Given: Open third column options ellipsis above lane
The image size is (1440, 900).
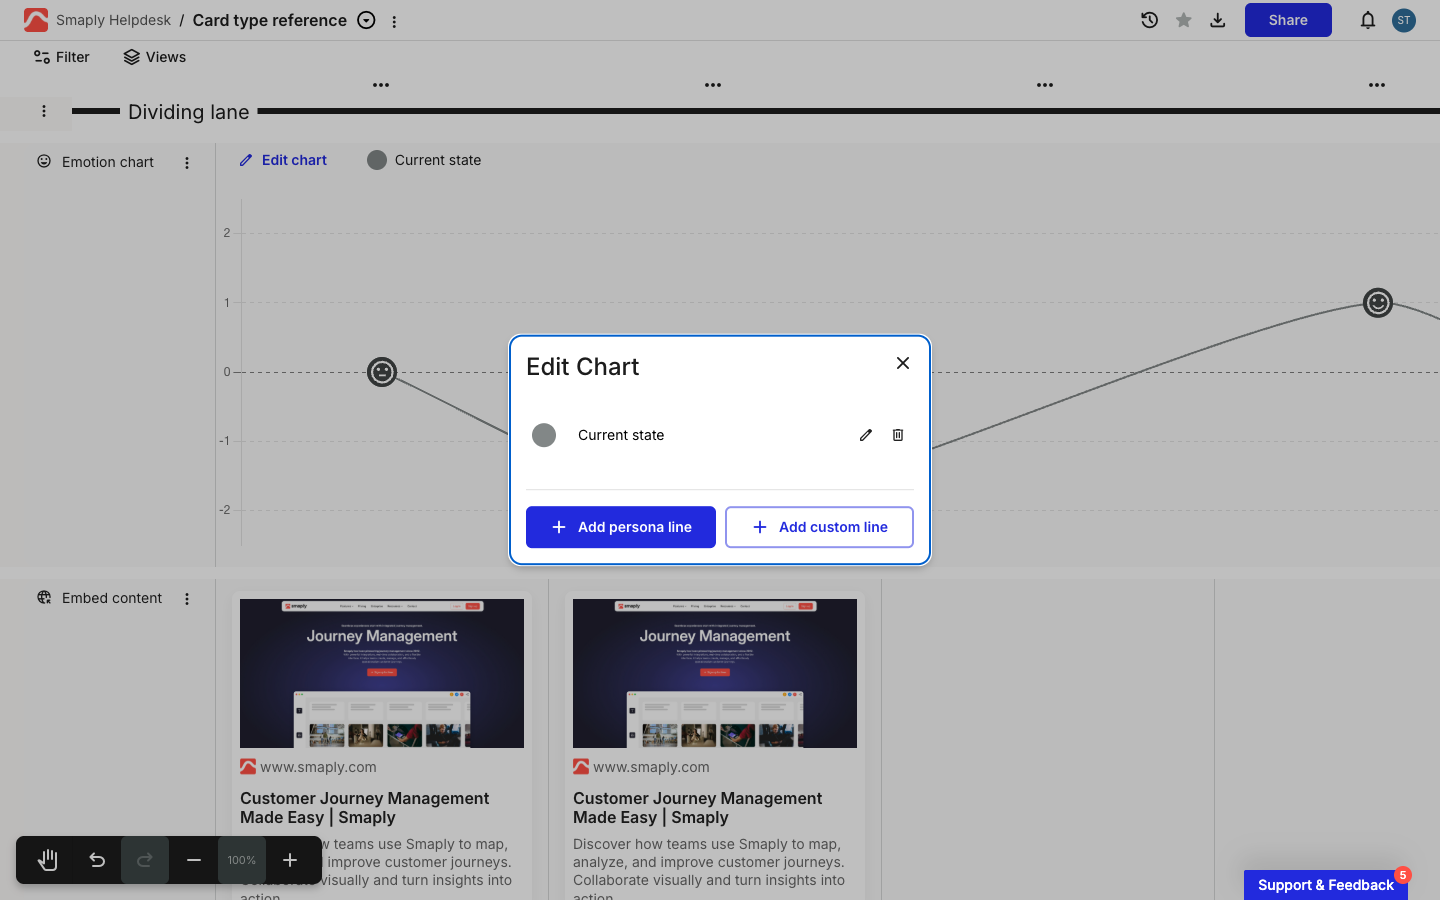Looking at the screenshot, I should point(1045,85).
